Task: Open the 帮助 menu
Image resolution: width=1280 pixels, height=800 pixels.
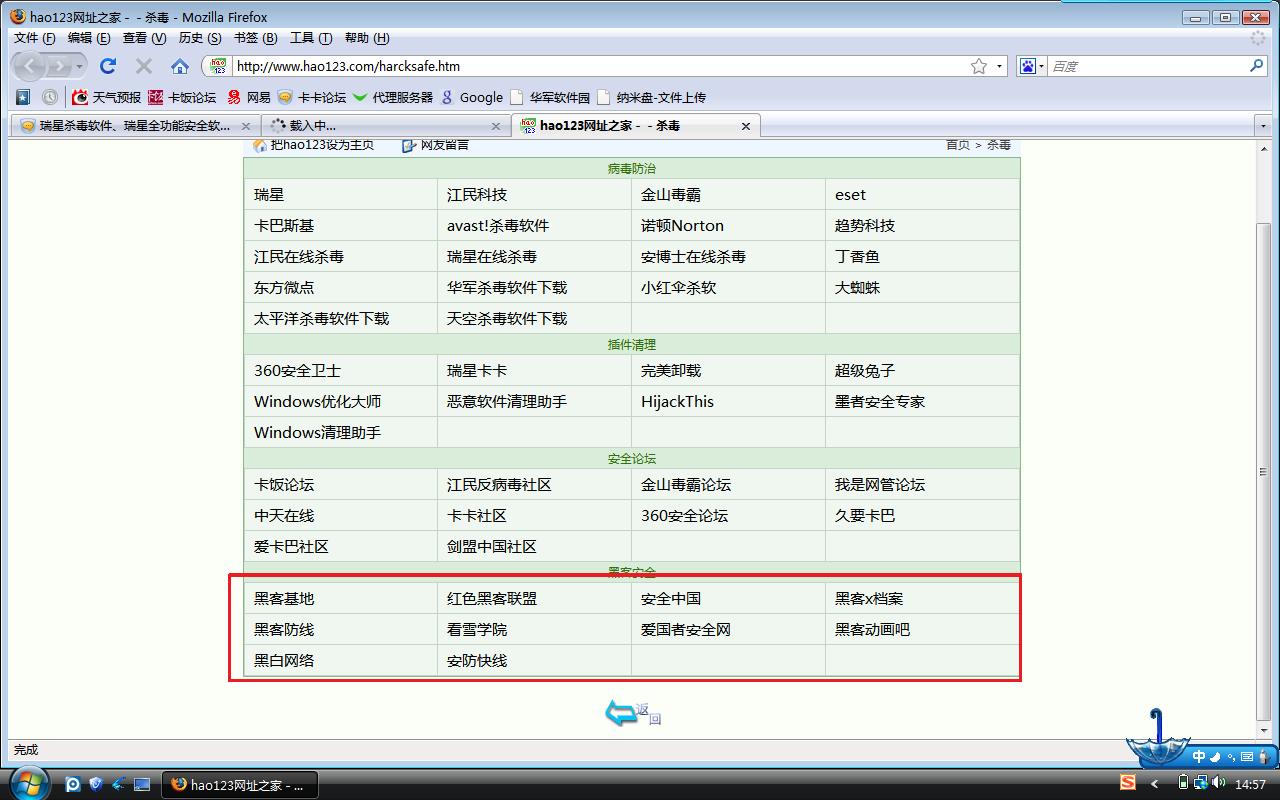Action: pos(366,38)
